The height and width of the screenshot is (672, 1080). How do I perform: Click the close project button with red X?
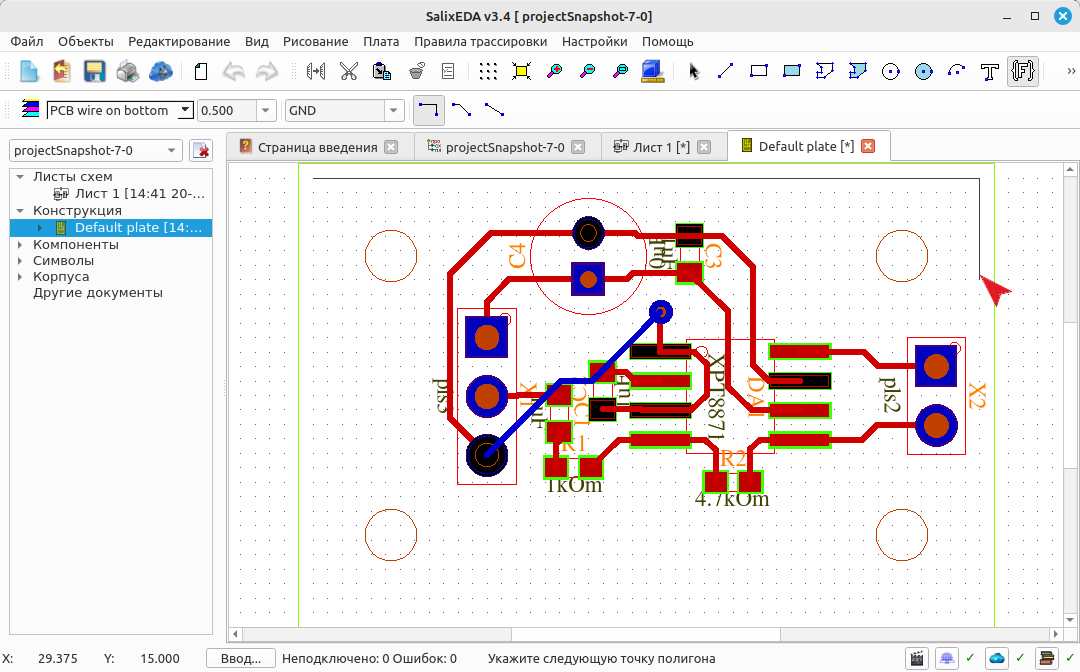coord(200,150)
